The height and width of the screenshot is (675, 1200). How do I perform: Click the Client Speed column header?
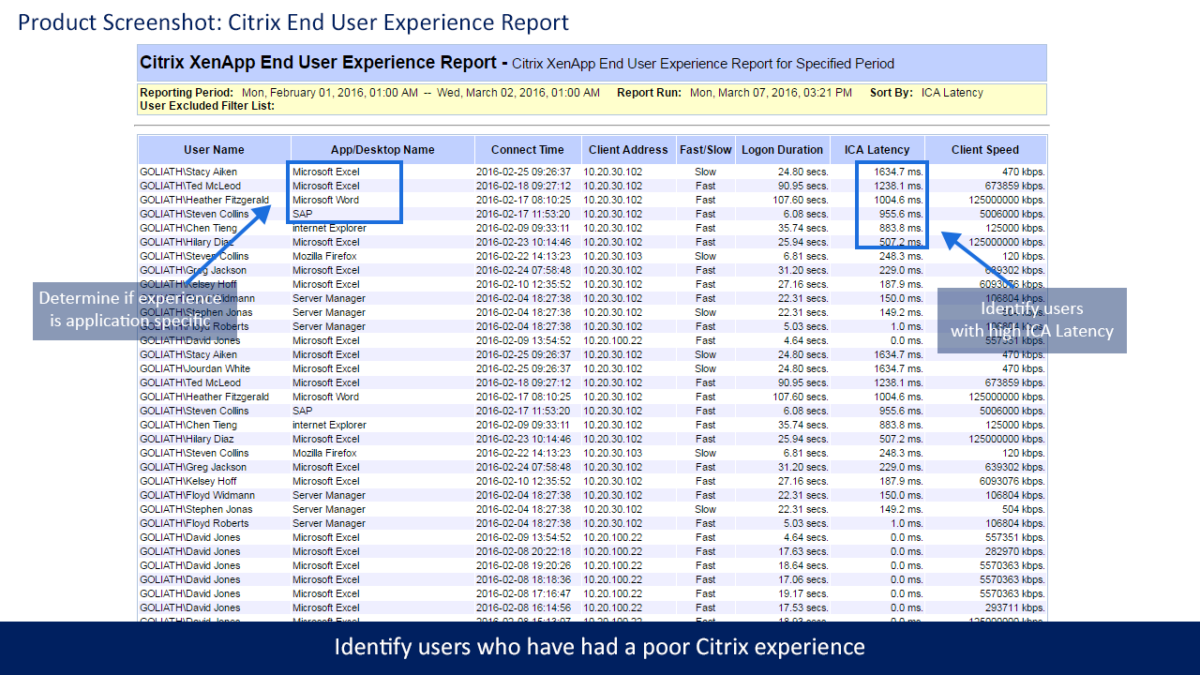point(985,149)
